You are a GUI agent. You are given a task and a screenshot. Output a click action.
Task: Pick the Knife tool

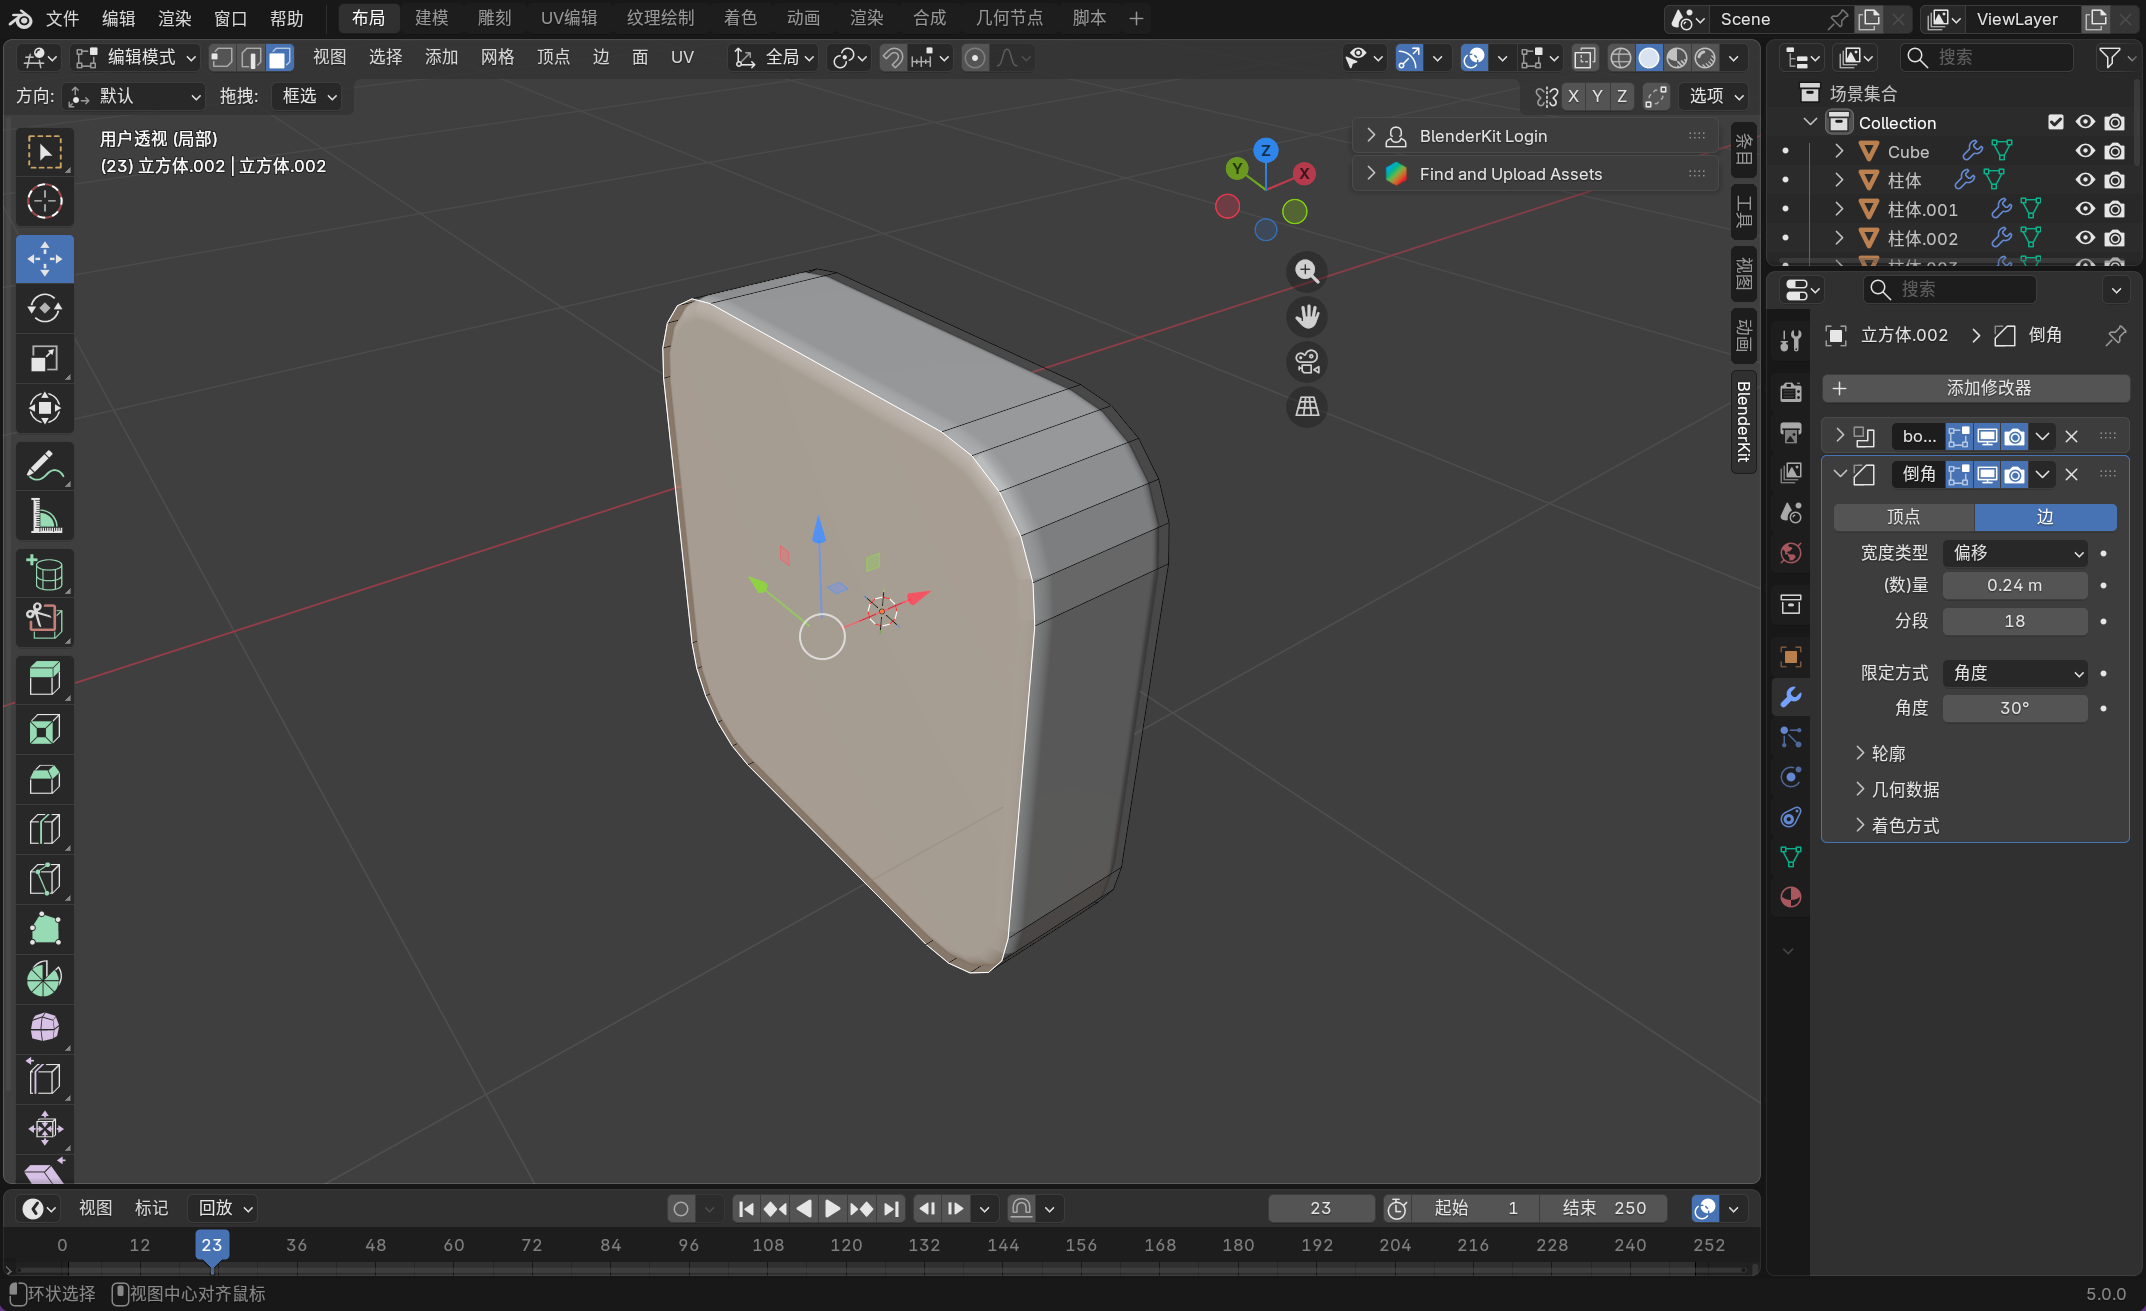[44, 879]
